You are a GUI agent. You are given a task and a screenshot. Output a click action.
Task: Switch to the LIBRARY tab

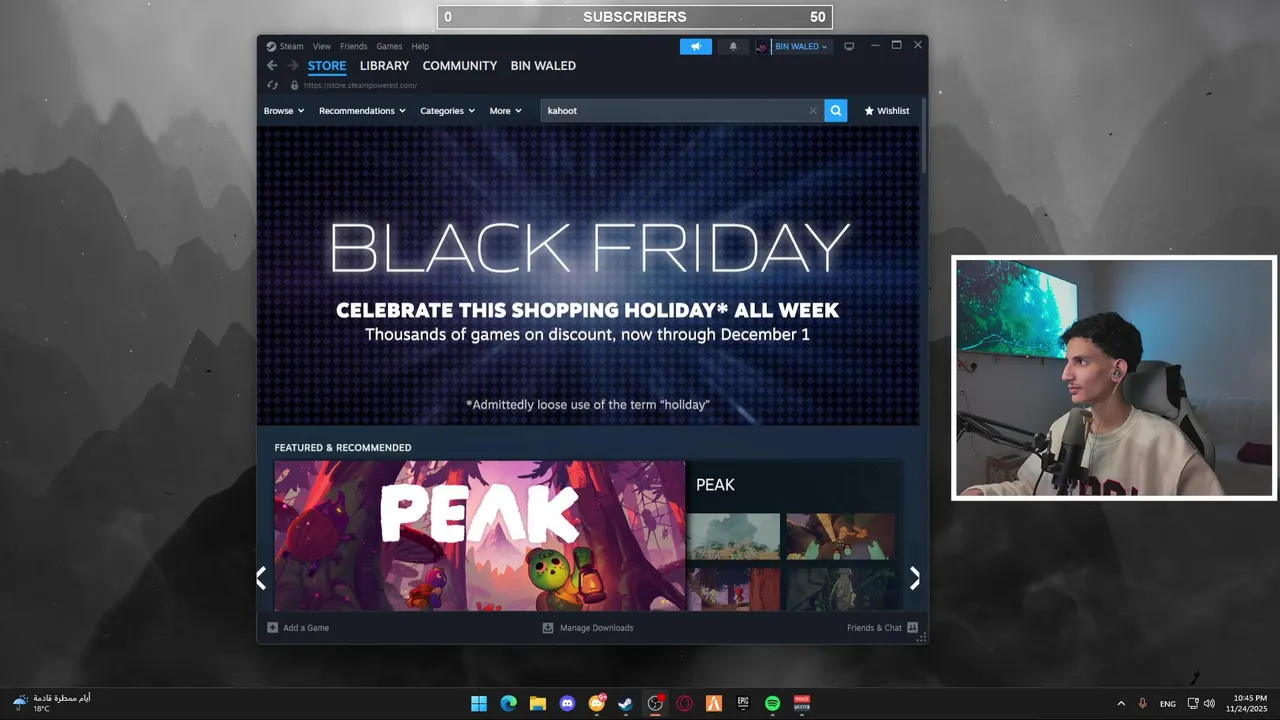click(x=384, y=66)
